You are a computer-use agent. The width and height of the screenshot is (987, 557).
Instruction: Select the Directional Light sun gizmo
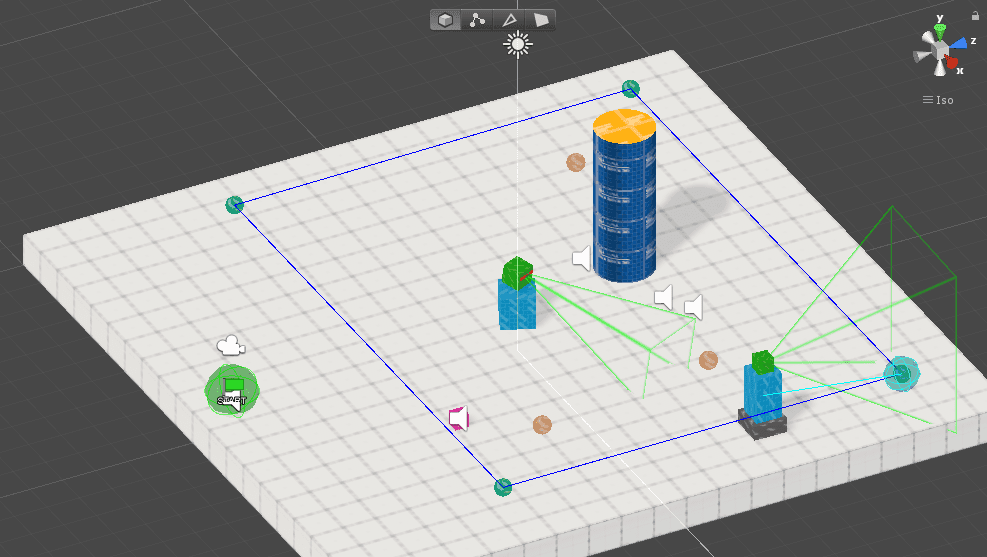517,43
